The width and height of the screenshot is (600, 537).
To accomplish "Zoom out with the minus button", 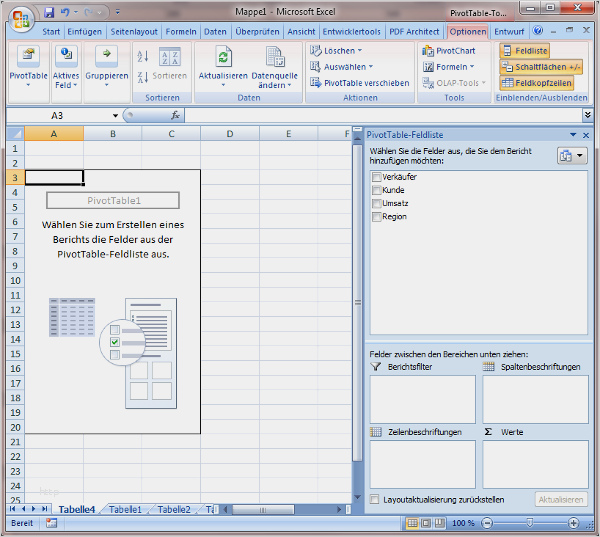I will coord(487,523).
